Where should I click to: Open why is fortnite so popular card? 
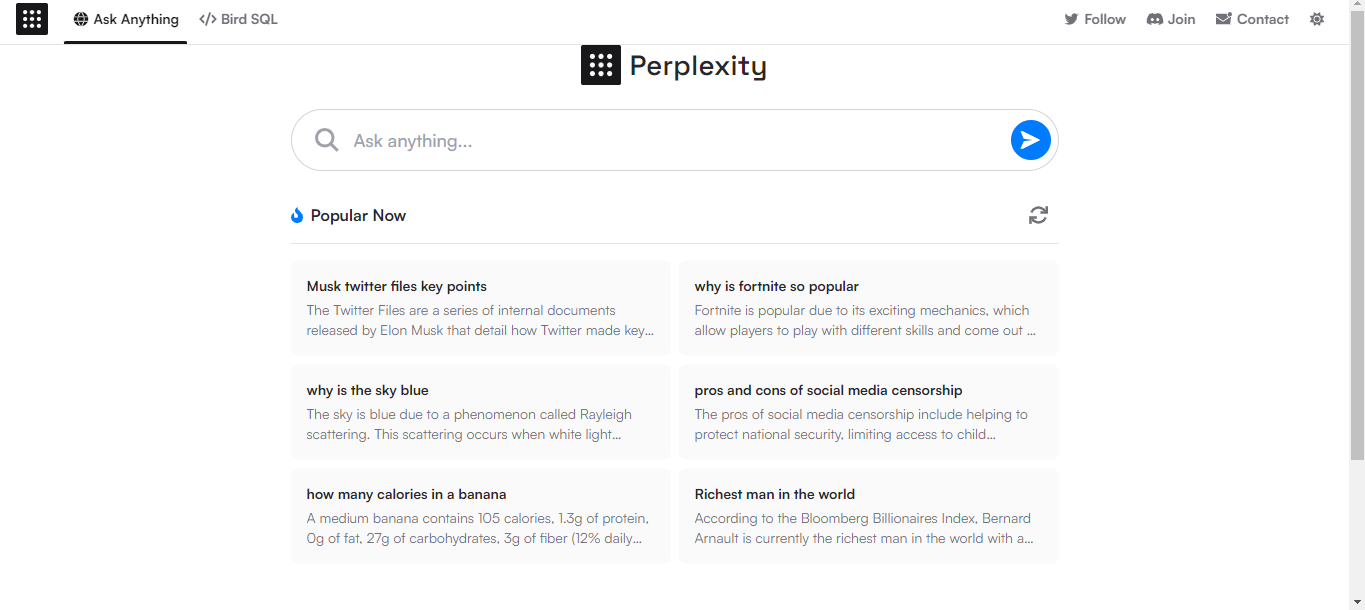(868, 308)
